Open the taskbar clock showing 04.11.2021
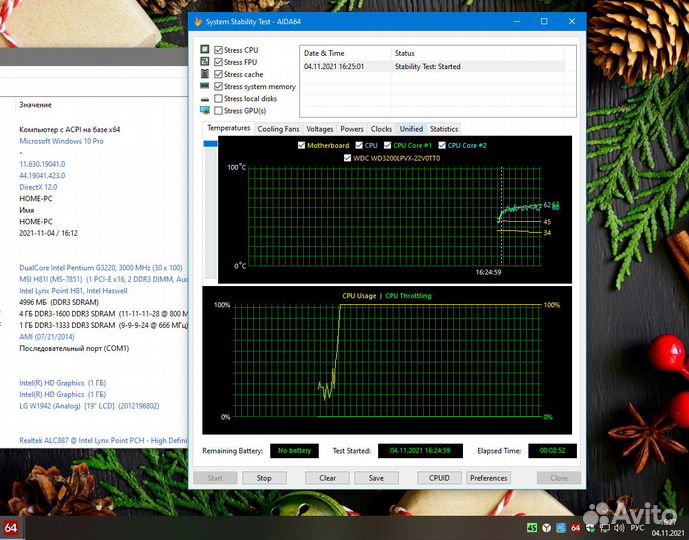This screenshot has width=689, height=540. [667, 528]
